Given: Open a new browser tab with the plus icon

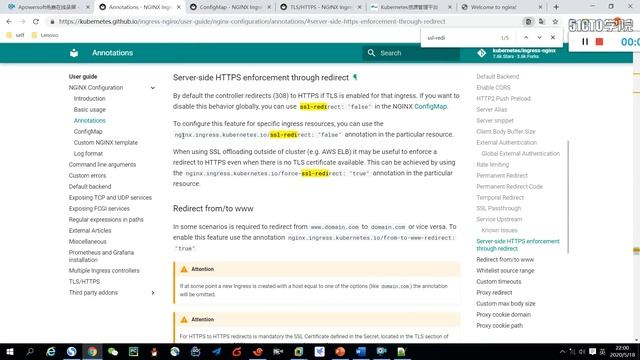Looking at the screenshot, I should [556, 7].
